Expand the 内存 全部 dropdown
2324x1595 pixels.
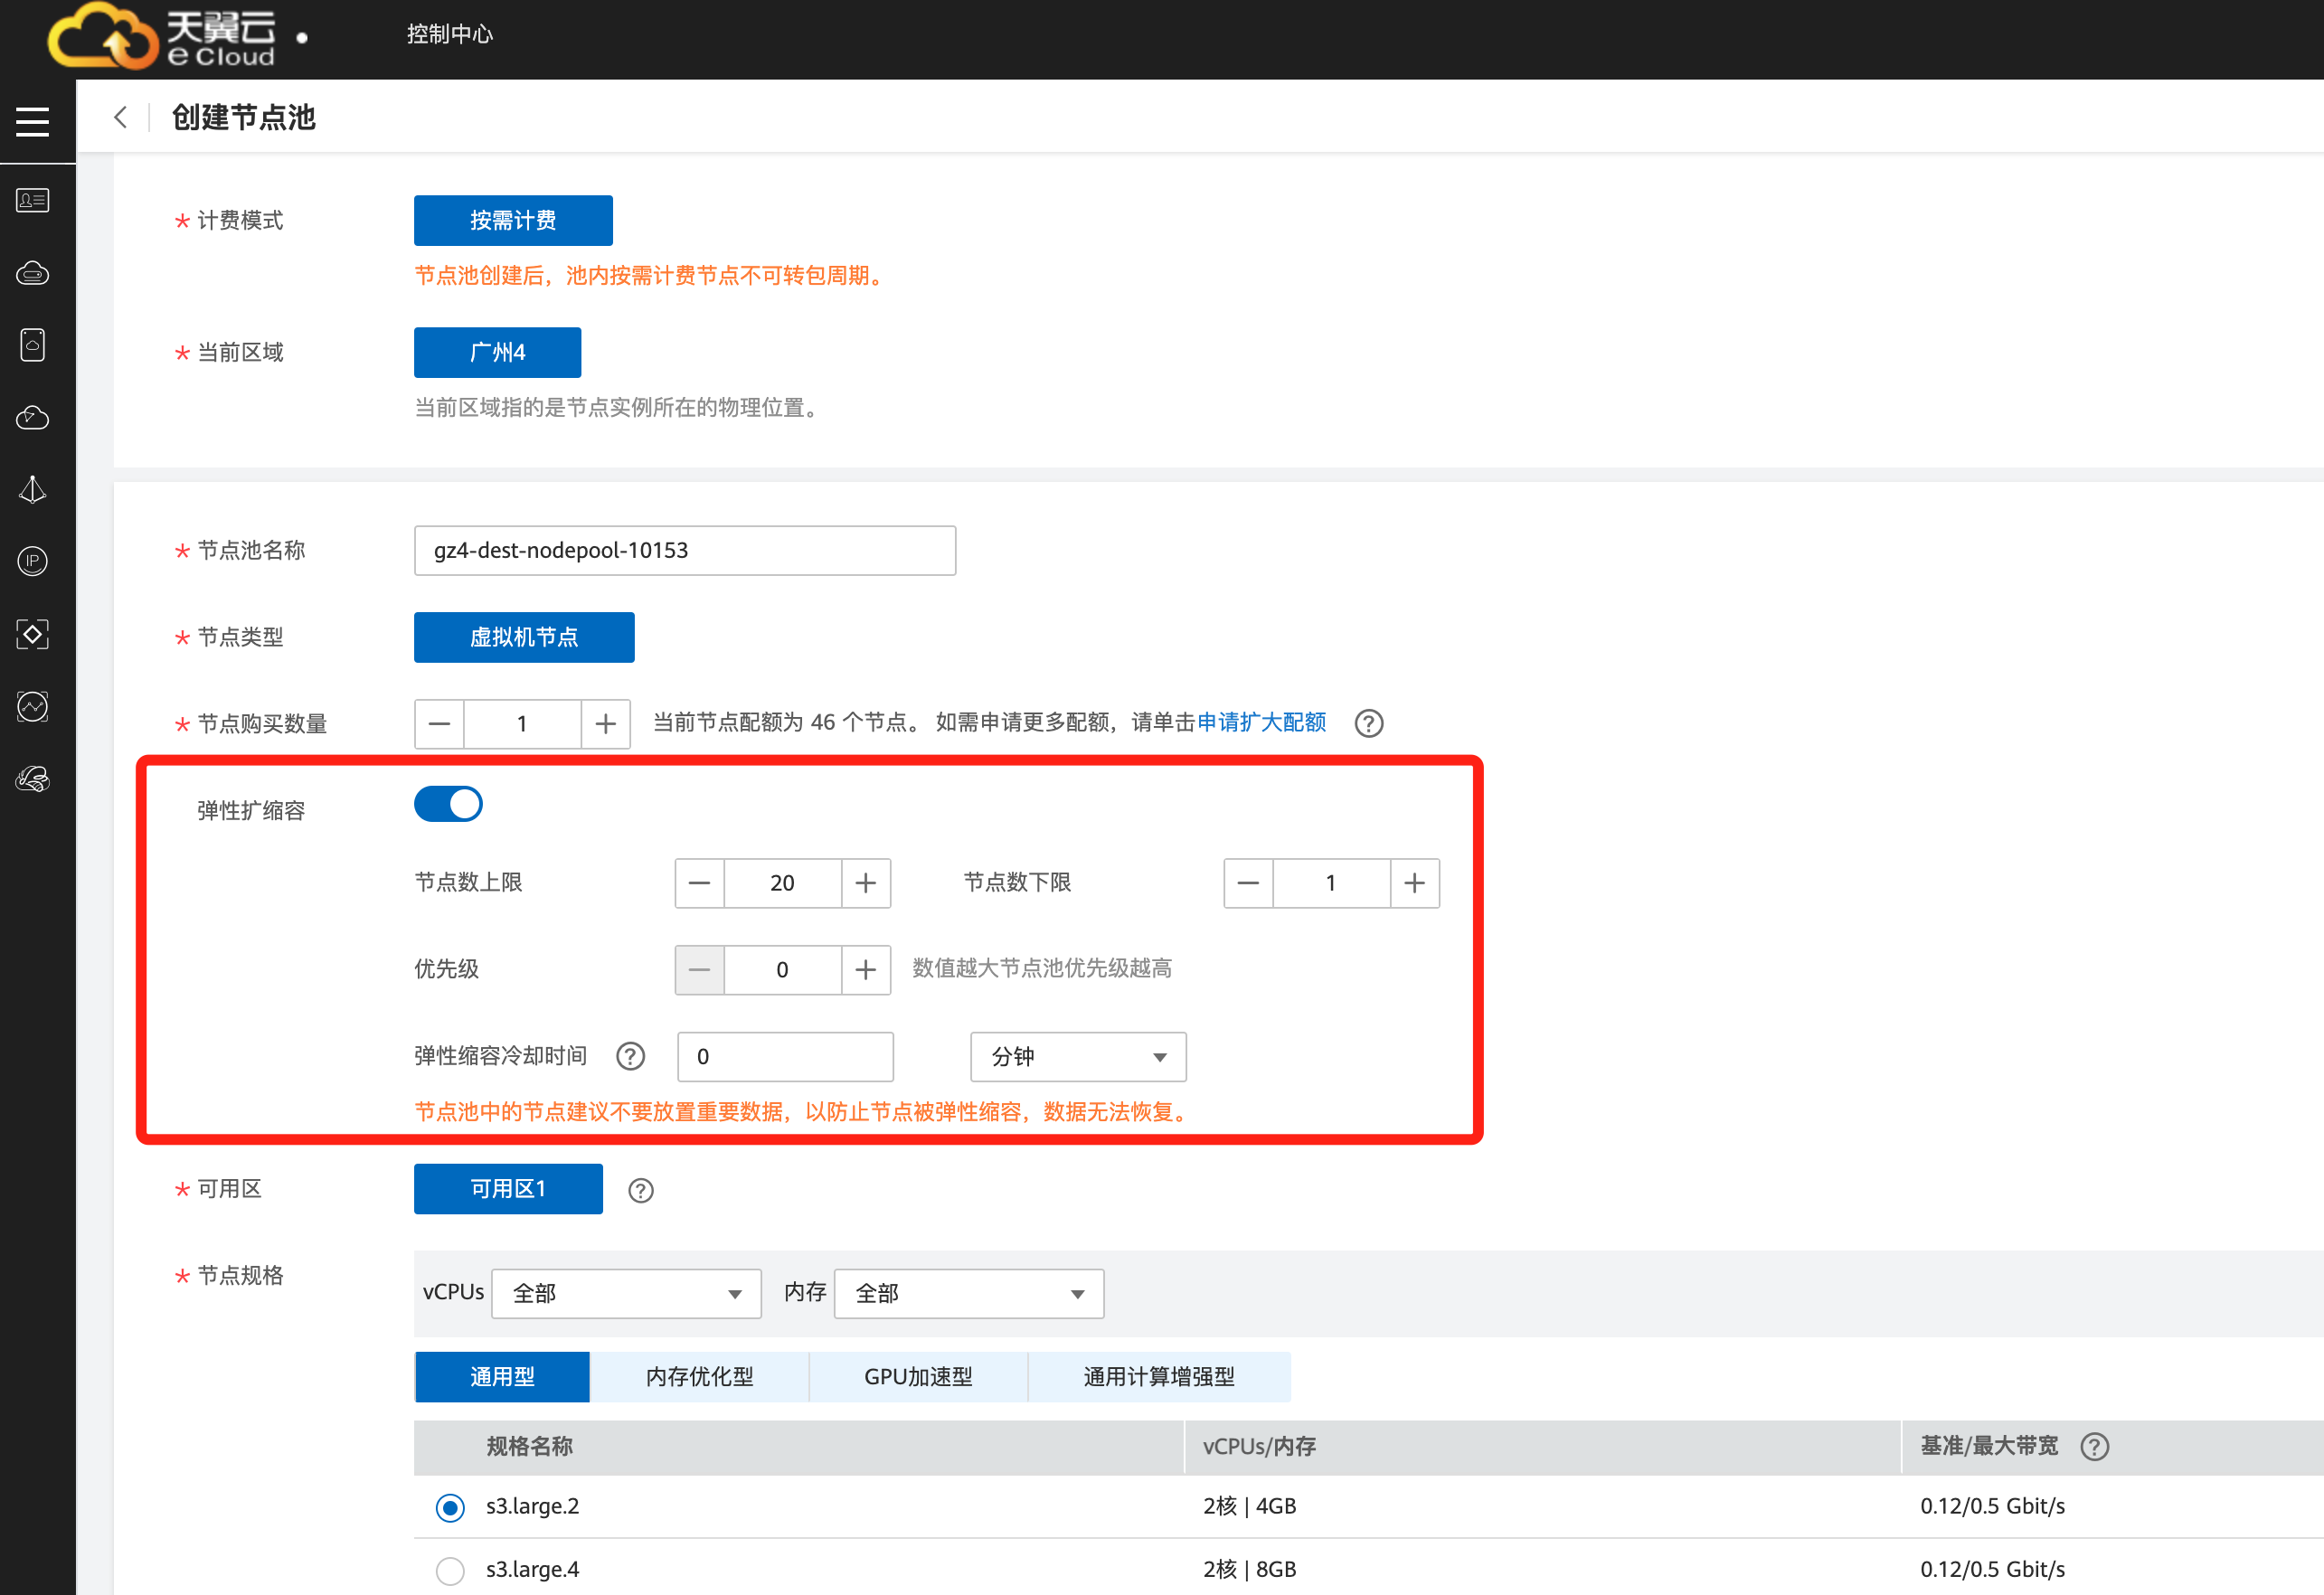968,1293
